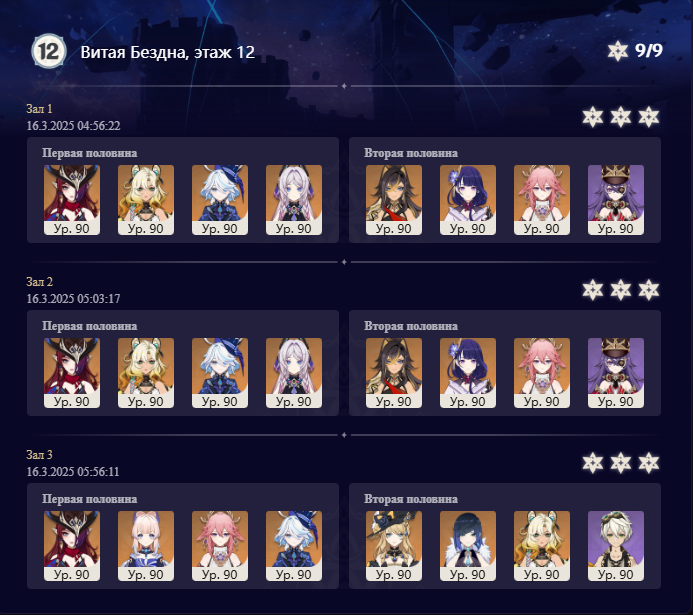Click purple-haired character portrait in Зал 1 second half
The image size is (693, 615).
[x=468, y=200]
